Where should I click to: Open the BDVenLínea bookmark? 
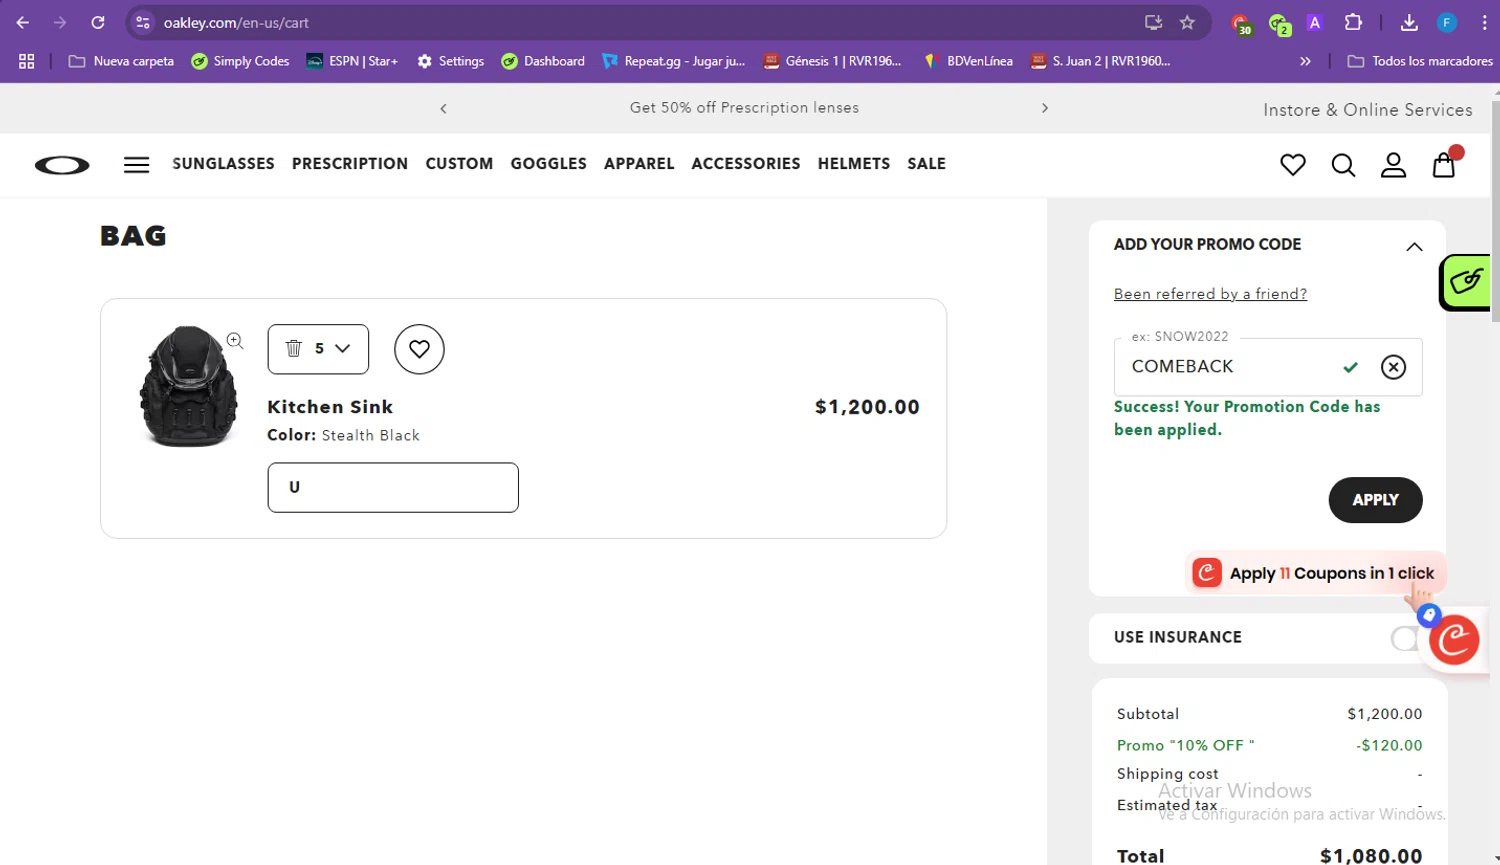968,61
